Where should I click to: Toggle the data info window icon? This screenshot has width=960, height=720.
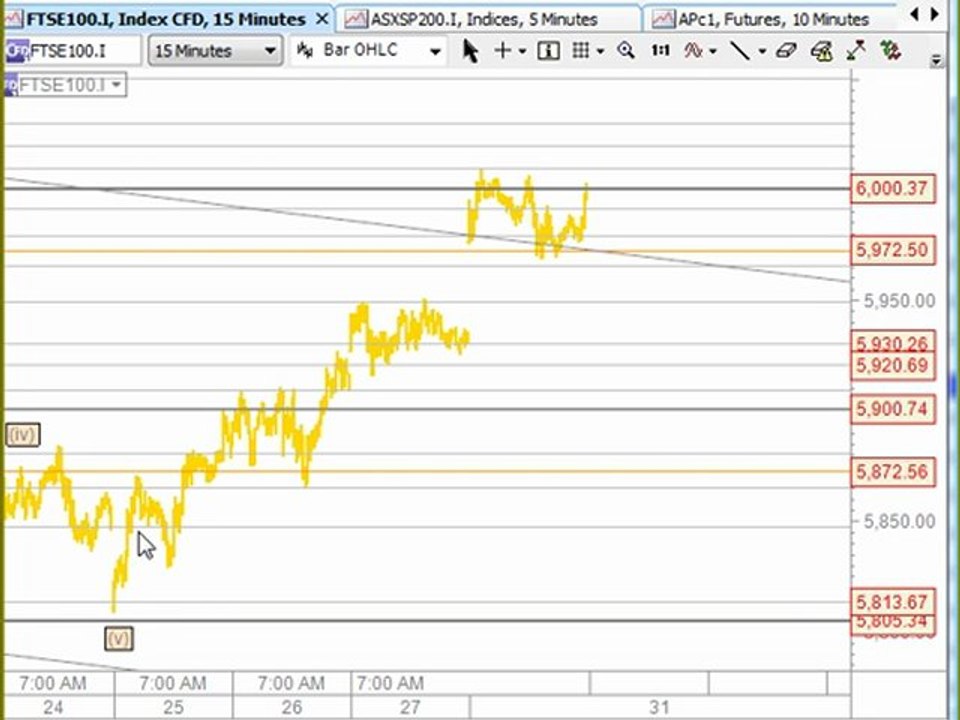pyautogui.click(x=548, y=51)
